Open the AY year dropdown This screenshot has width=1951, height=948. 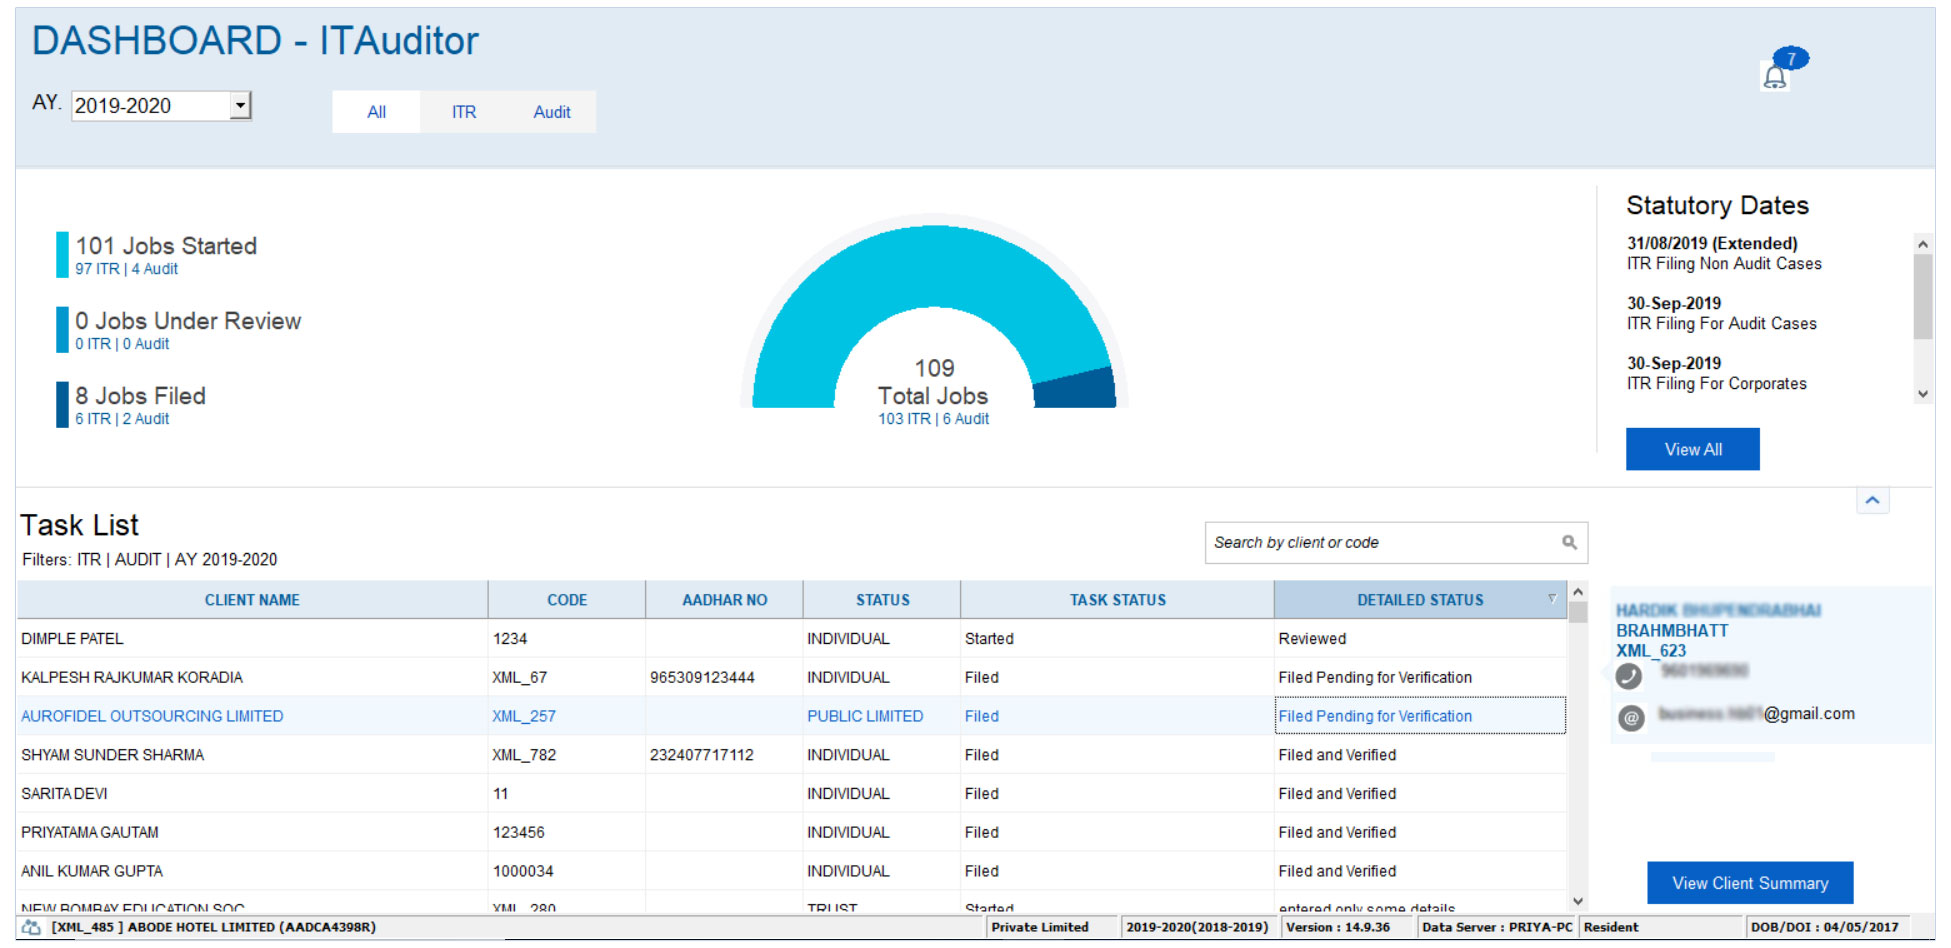240,106
